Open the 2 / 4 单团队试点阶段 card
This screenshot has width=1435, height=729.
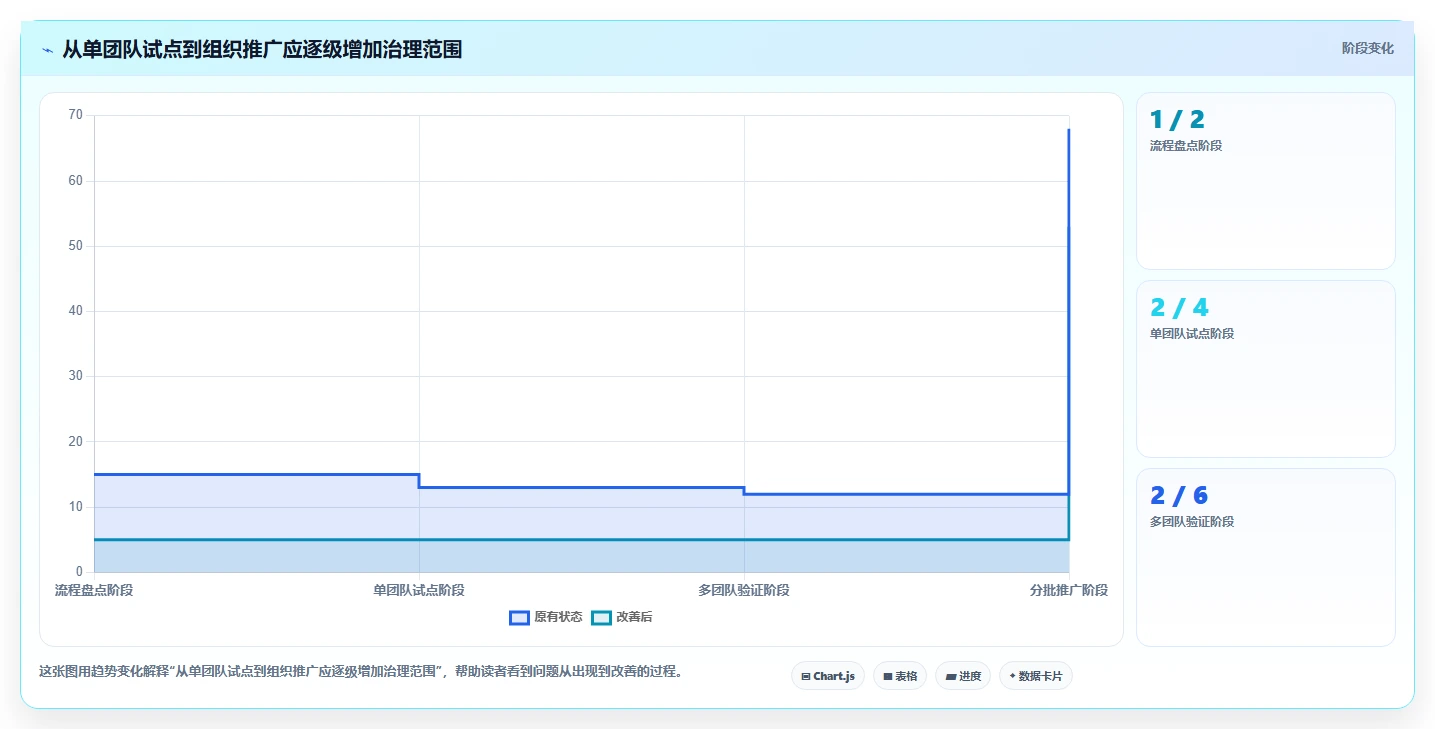(x=1265, y=369)
